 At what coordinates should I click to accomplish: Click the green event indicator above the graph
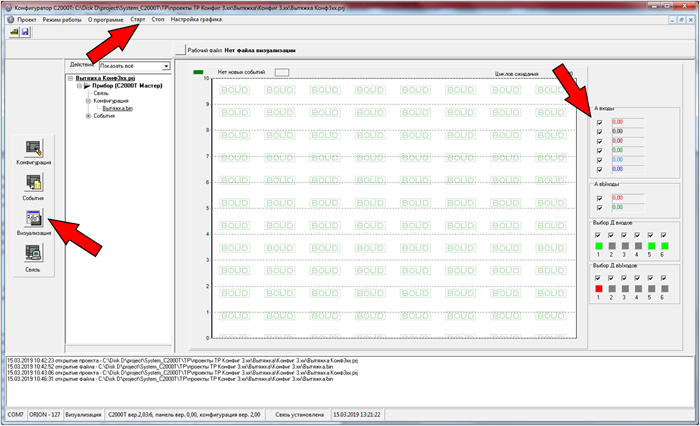pos(198,72)
